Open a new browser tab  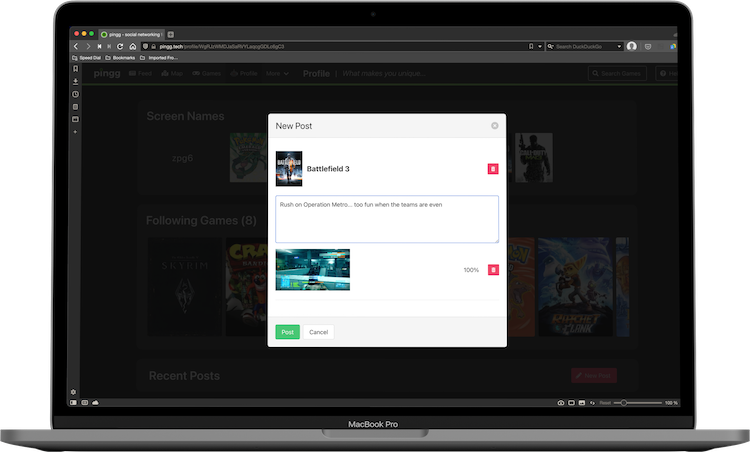171,34
